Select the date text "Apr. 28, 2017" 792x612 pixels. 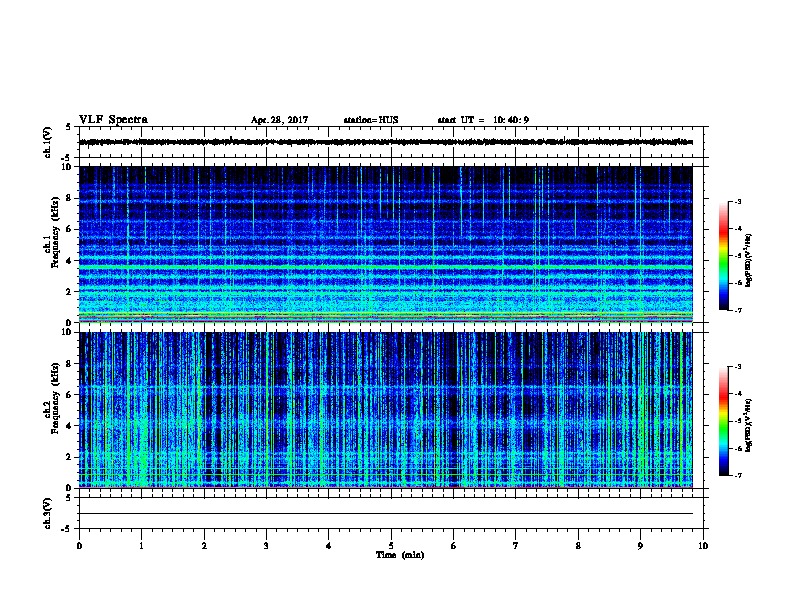[279, 120]
